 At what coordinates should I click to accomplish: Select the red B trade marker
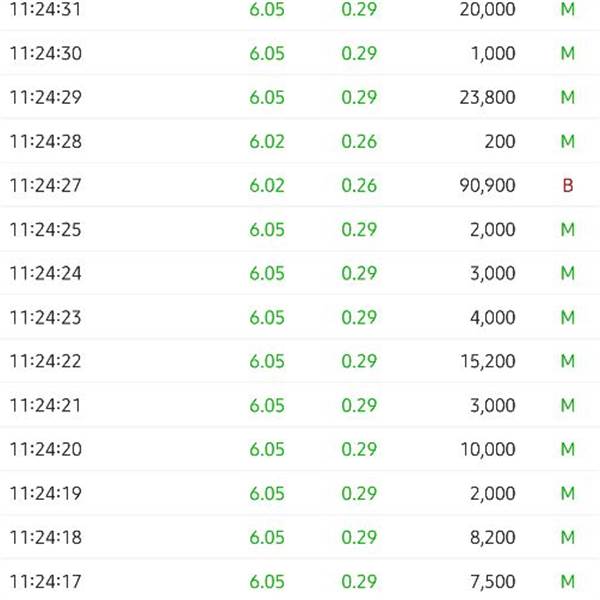click(x=568, y=185)
